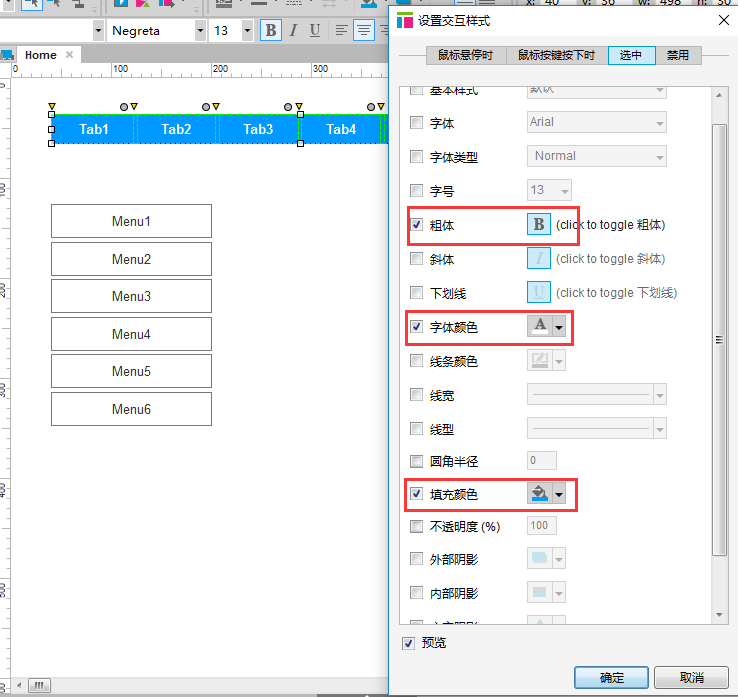Select the Menu6 box on canvas

click(131, 409)
